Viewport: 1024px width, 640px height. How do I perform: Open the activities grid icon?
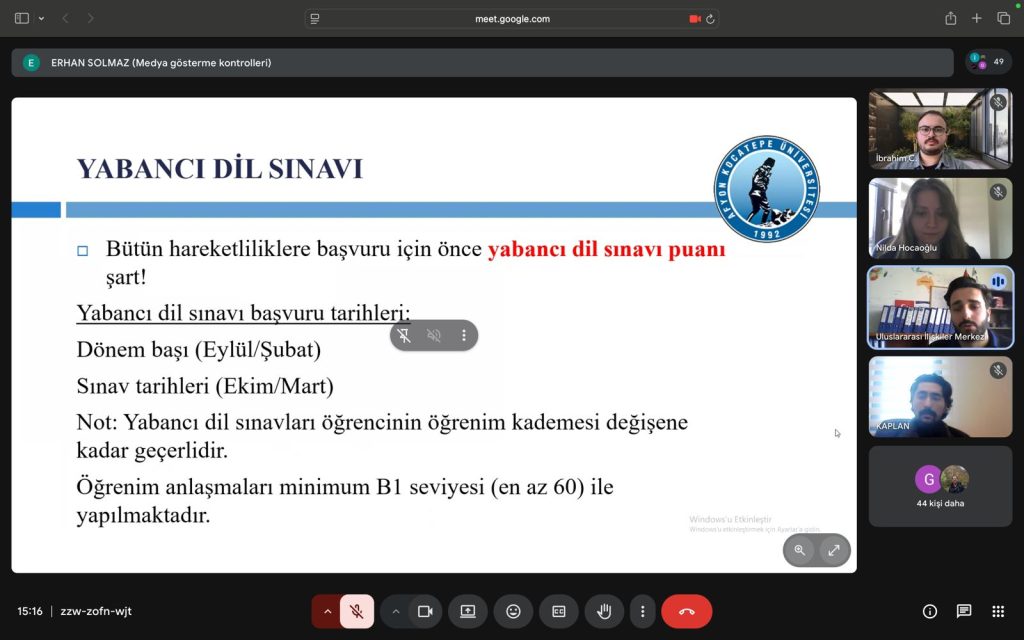997,611
